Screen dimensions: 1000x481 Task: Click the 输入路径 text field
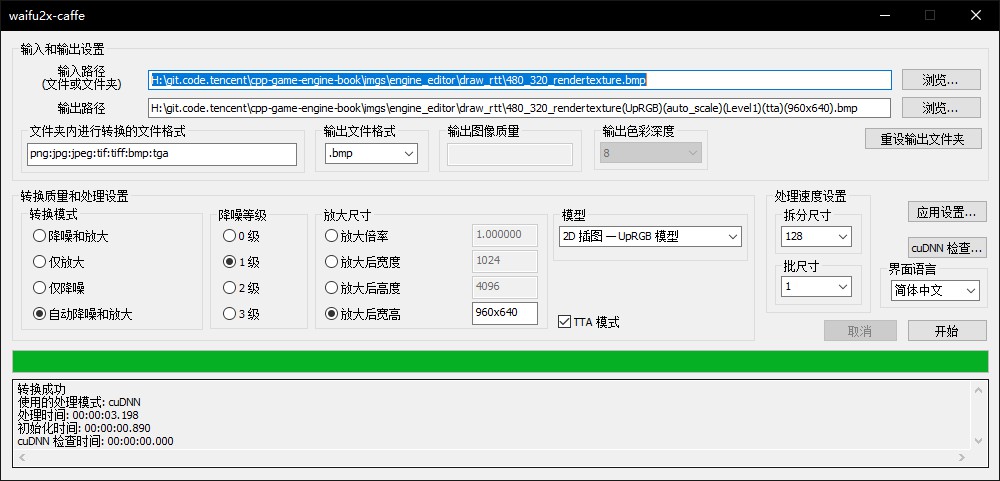(520, 80)
